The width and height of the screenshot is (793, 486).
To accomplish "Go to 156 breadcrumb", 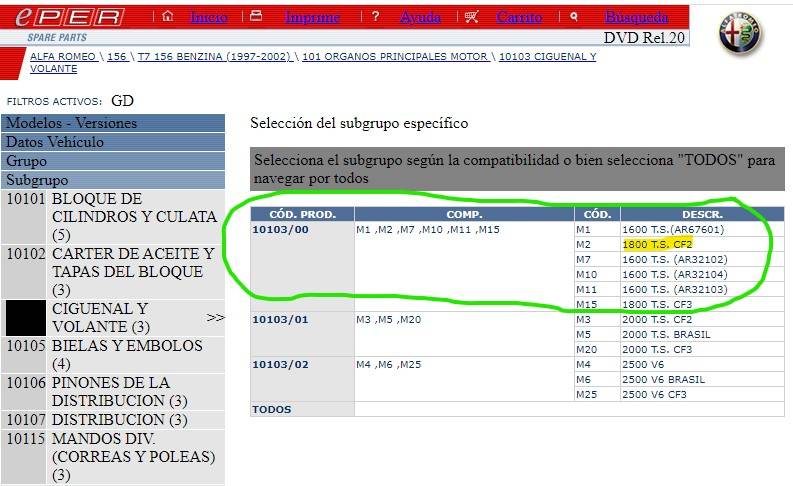I will 117,57.
